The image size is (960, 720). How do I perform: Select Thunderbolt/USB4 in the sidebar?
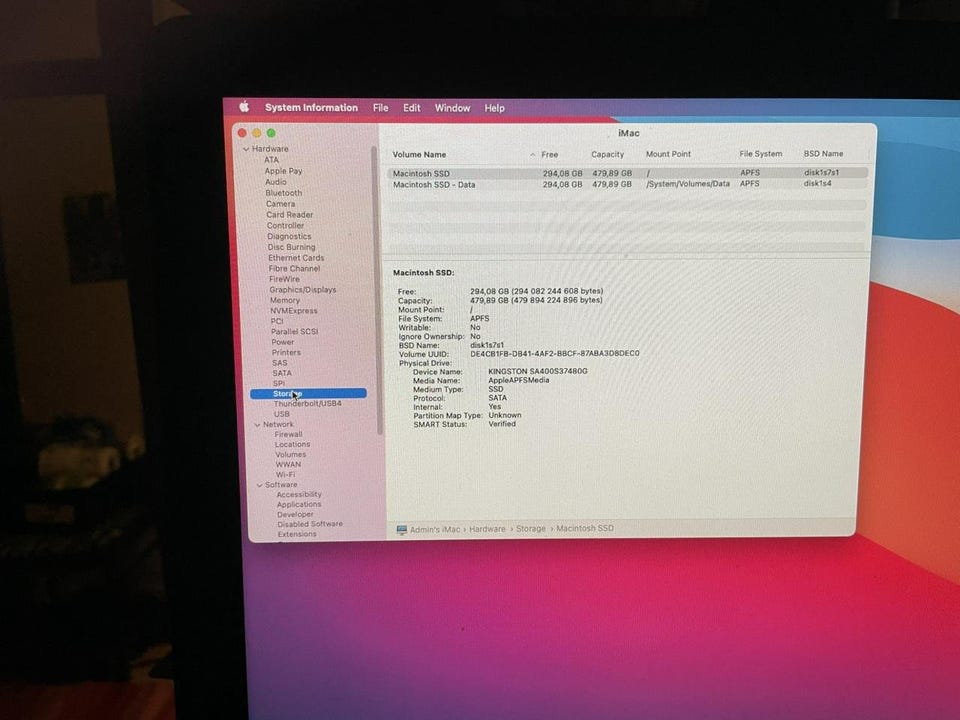point(307,403)
